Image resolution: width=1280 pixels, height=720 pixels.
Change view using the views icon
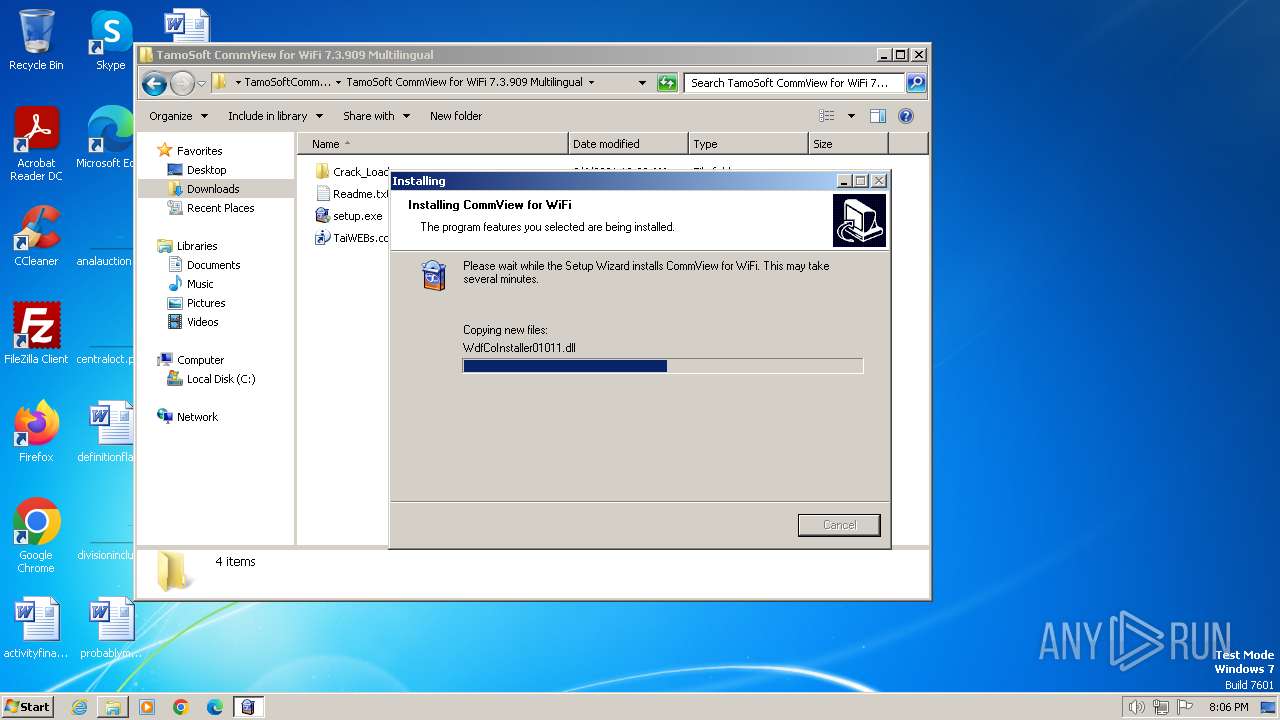coord(827,116)
